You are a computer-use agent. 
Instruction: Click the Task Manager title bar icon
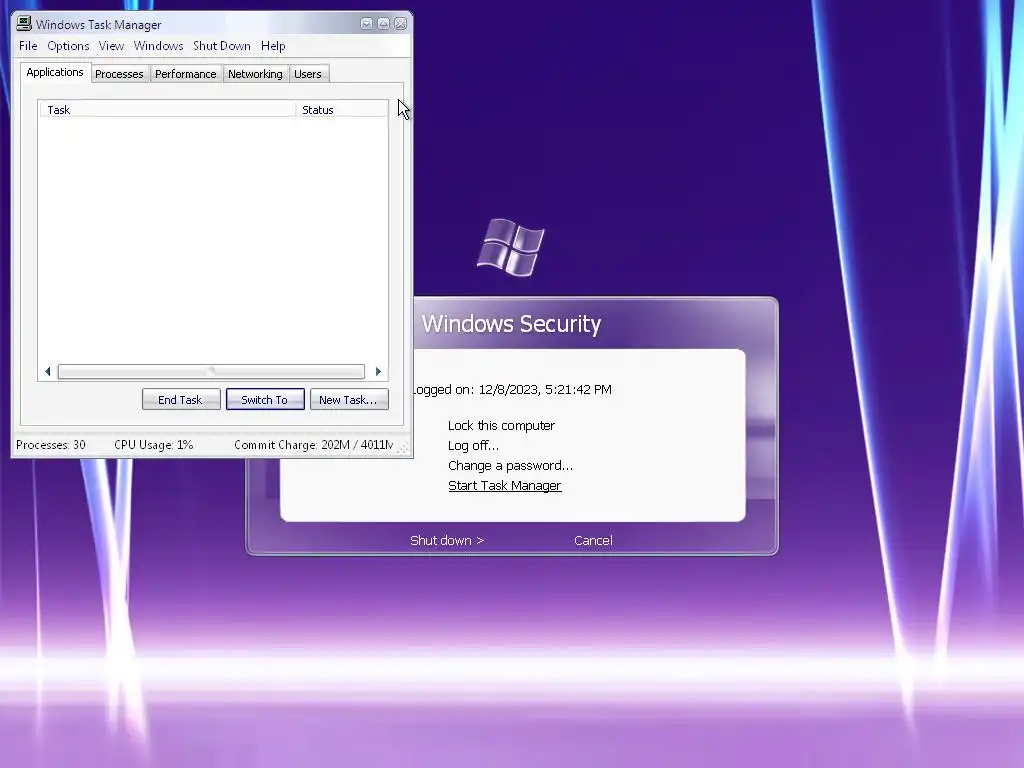(x=24, y=24)
